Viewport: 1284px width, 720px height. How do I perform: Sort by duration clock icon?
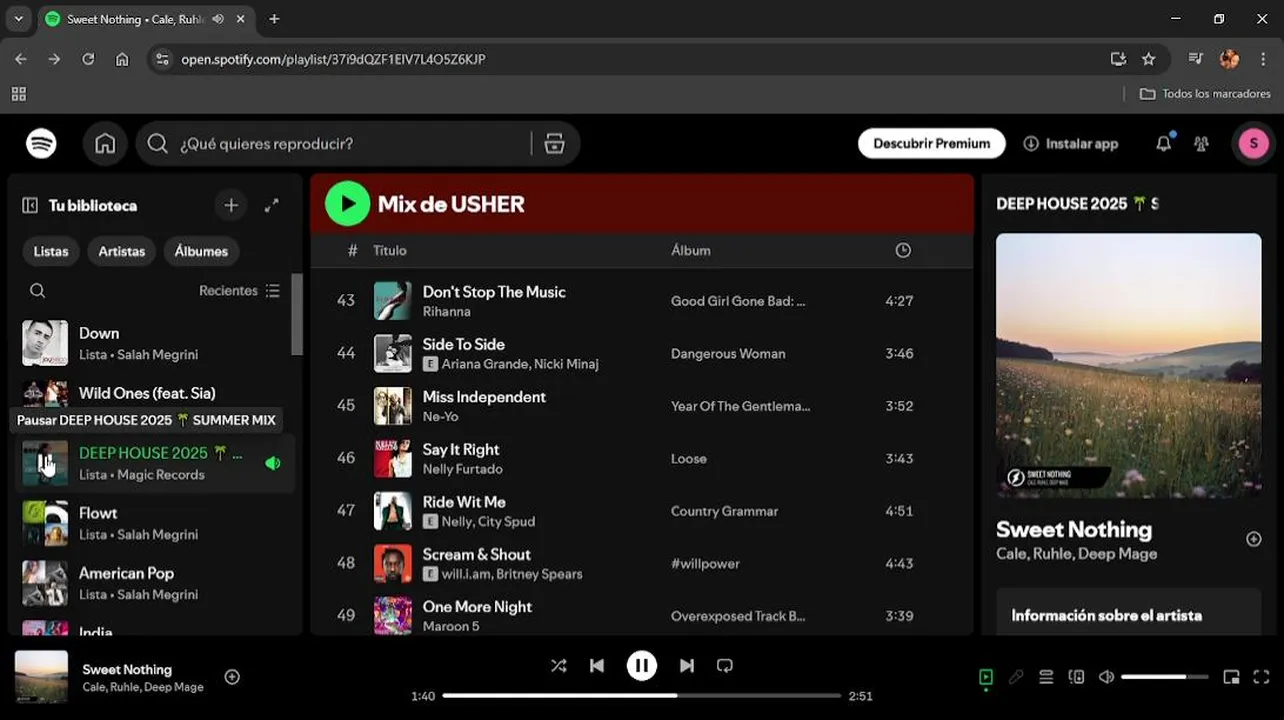click(903, 250)
